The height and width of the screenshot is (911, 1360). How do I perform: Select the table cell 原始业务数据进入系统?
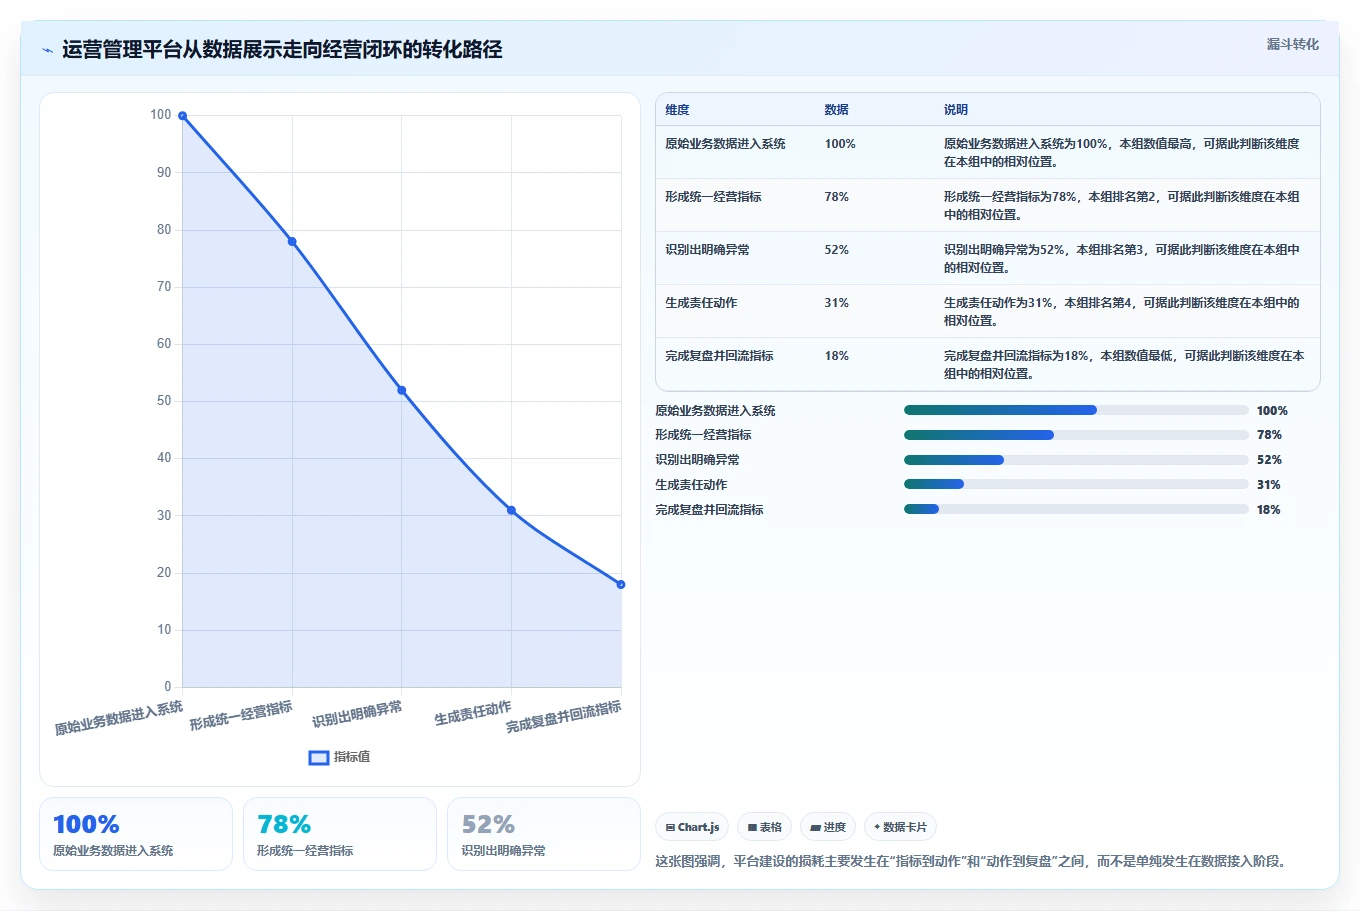point(725,144)
